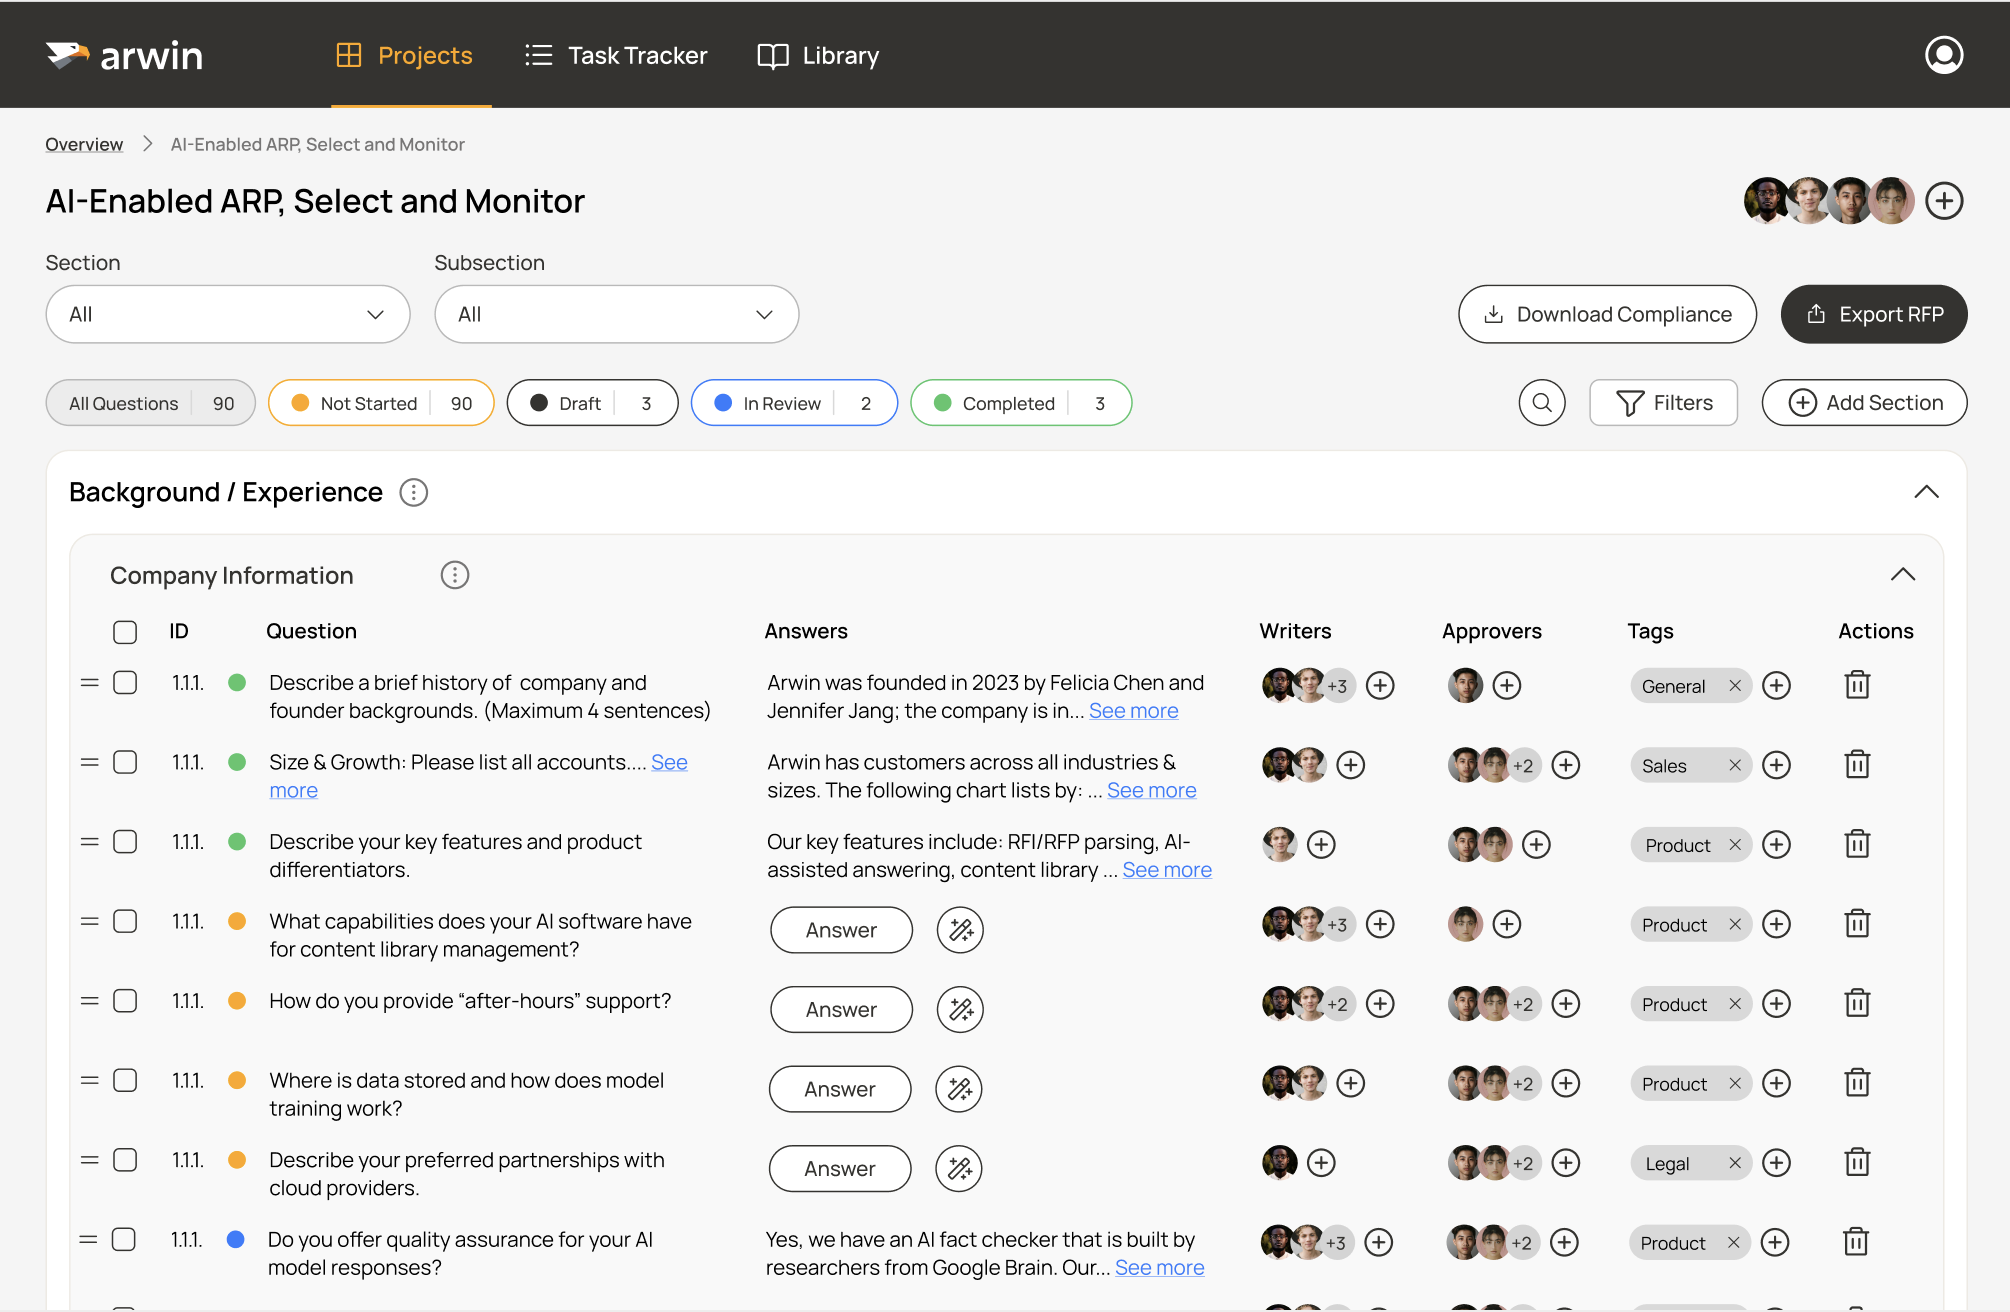Switch to Task Tracker tab

pos(616,55)
